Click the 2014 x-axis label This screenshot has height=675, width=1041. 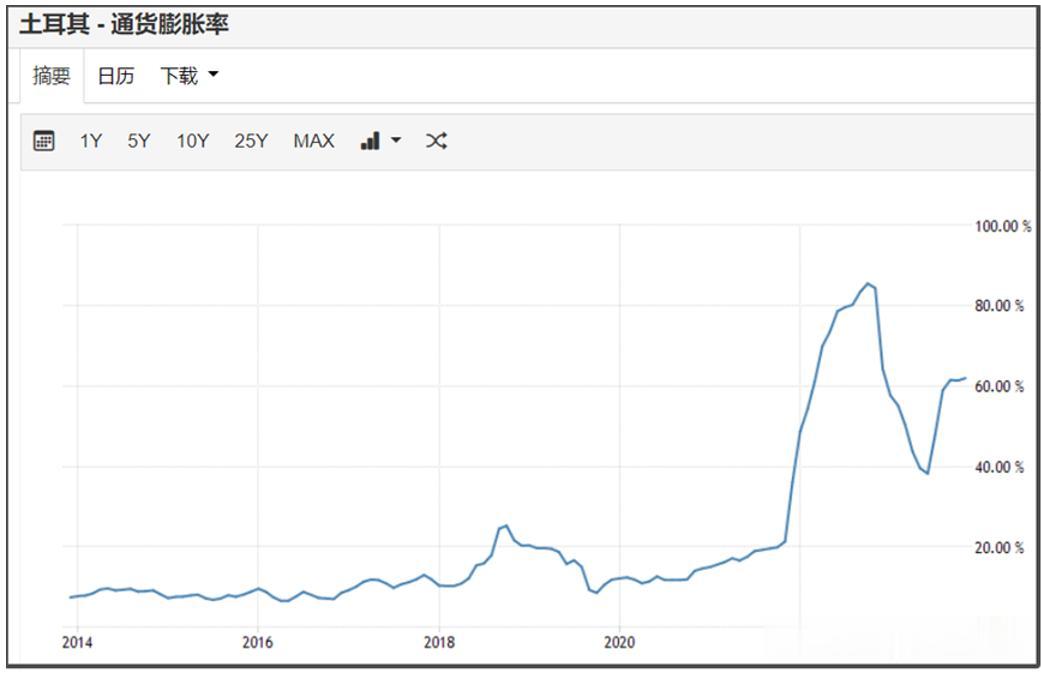click(x=77, y=642)
